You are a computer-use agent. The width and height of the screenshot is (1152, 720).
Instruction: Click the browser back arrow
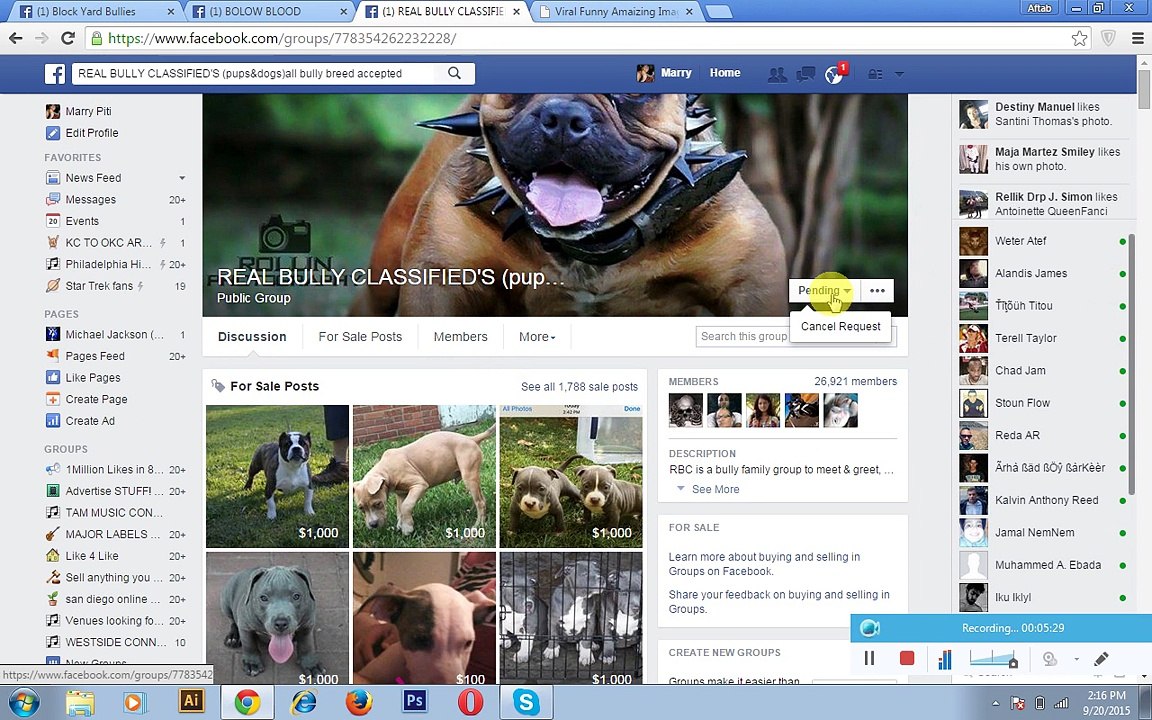15,38
